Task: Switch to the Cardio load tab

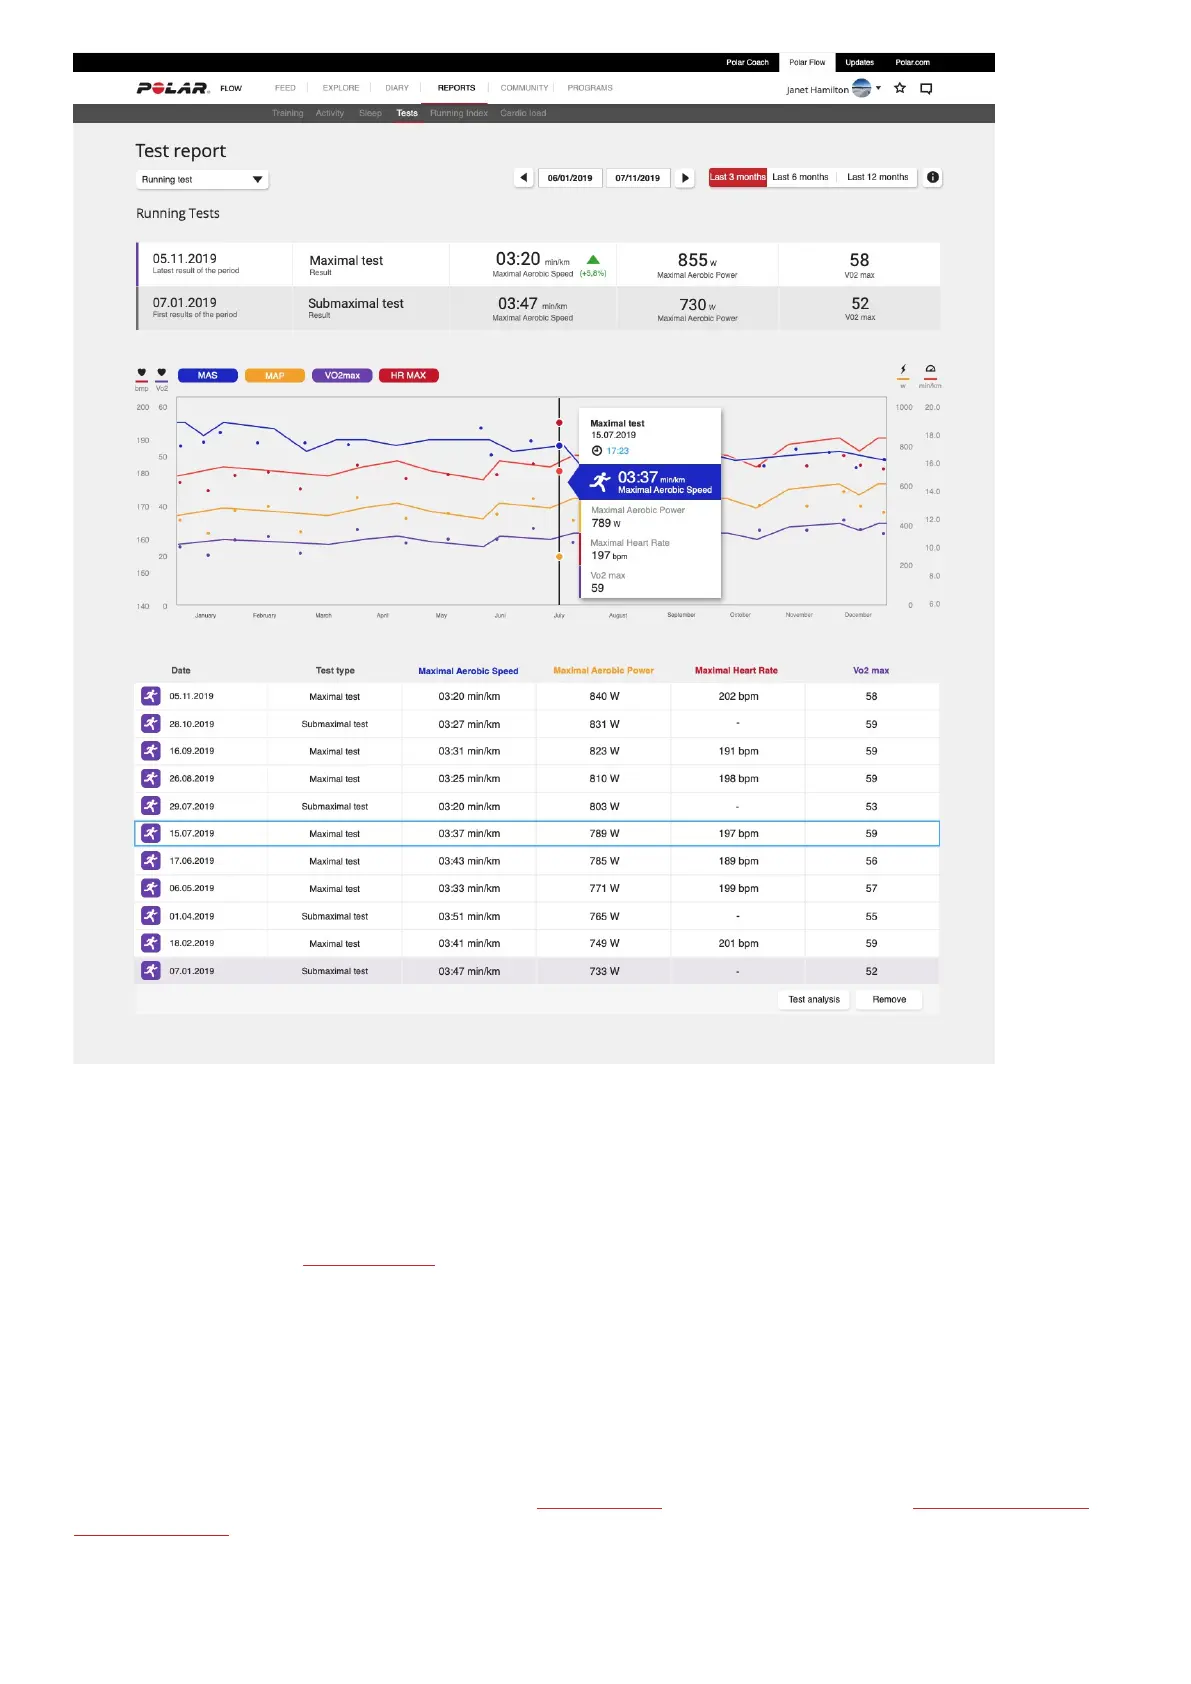Action: pyautogui.click(x=523, y=113)
